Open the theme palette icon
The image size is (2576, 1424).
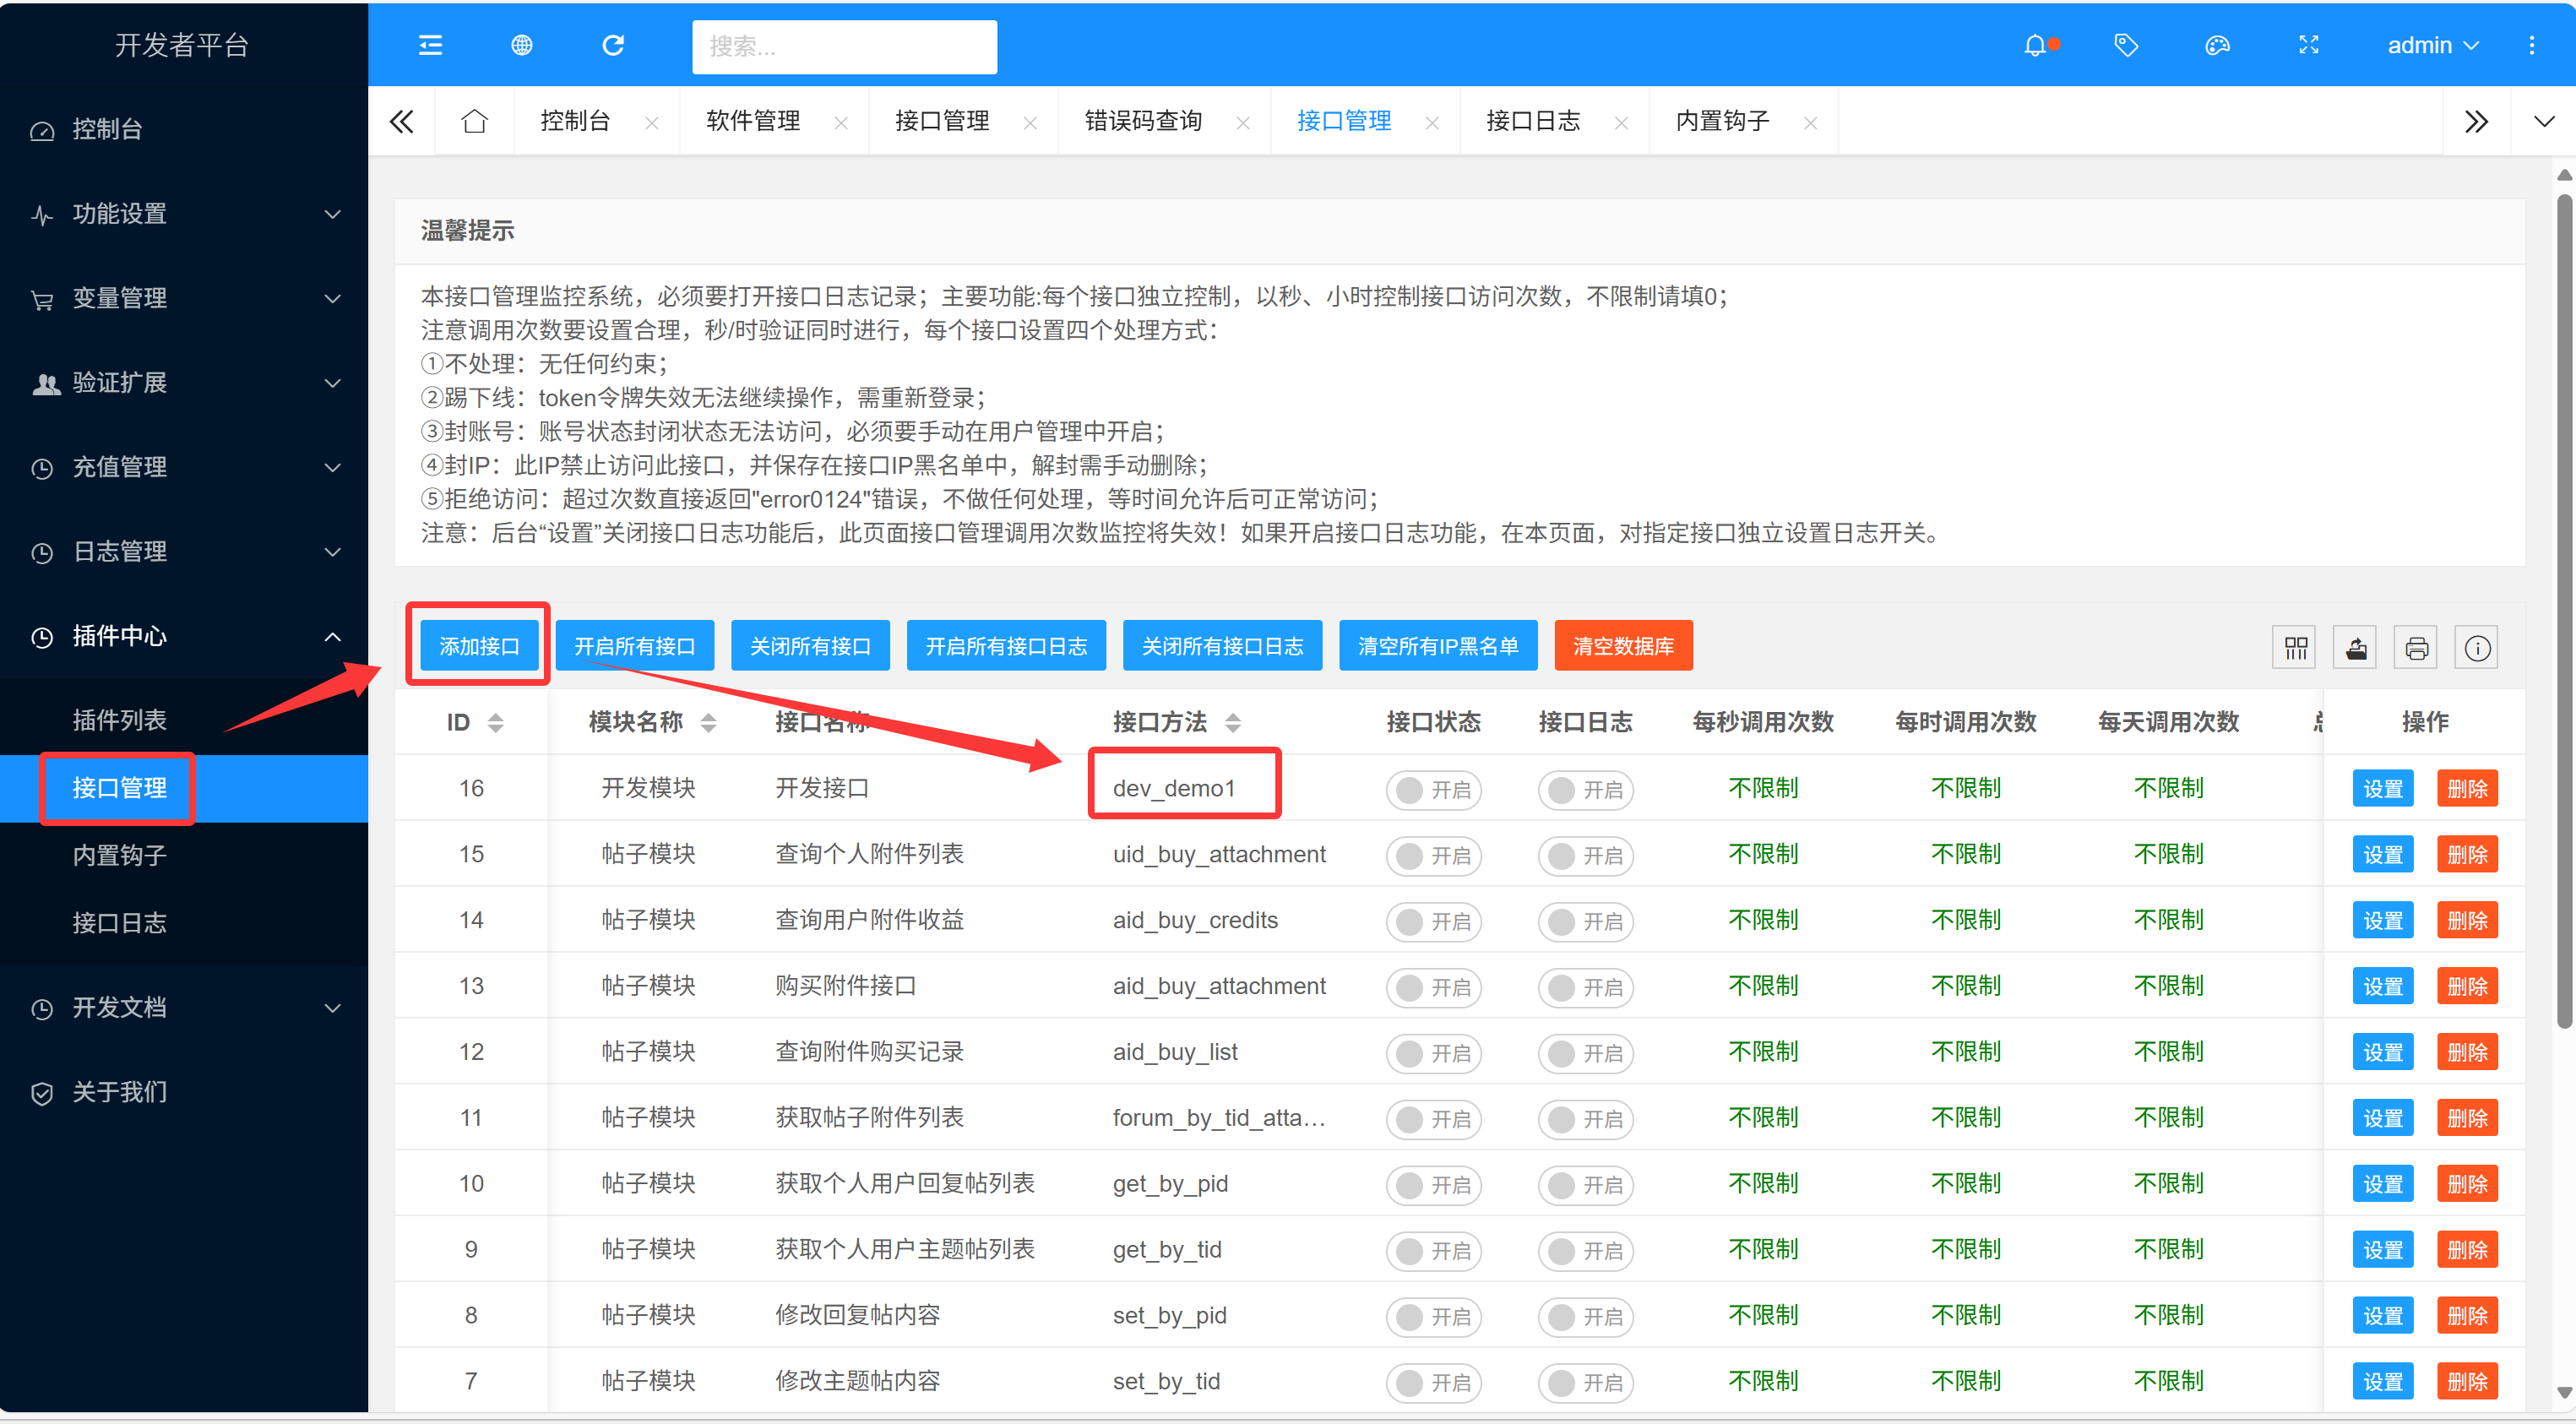tap(2217, 45)
